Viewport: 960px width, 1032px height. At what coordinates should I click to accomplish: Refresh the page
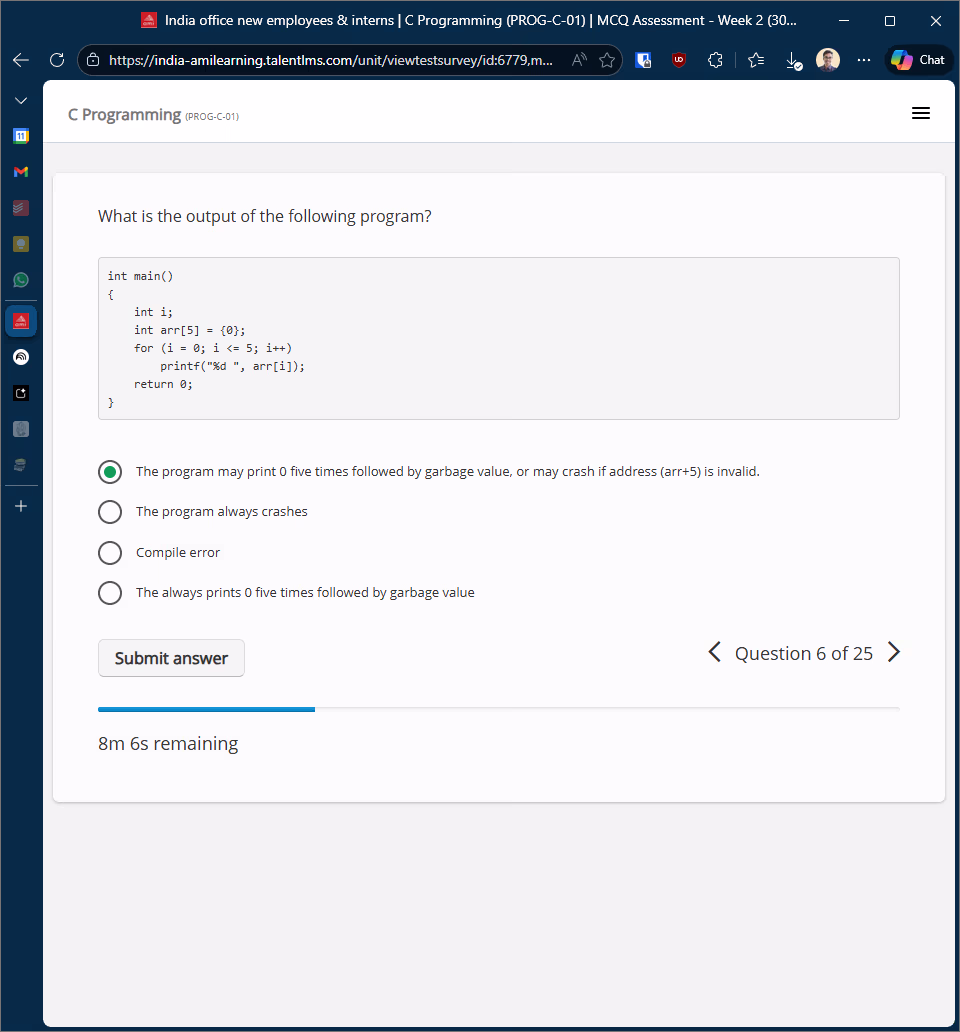pos(57,60)
